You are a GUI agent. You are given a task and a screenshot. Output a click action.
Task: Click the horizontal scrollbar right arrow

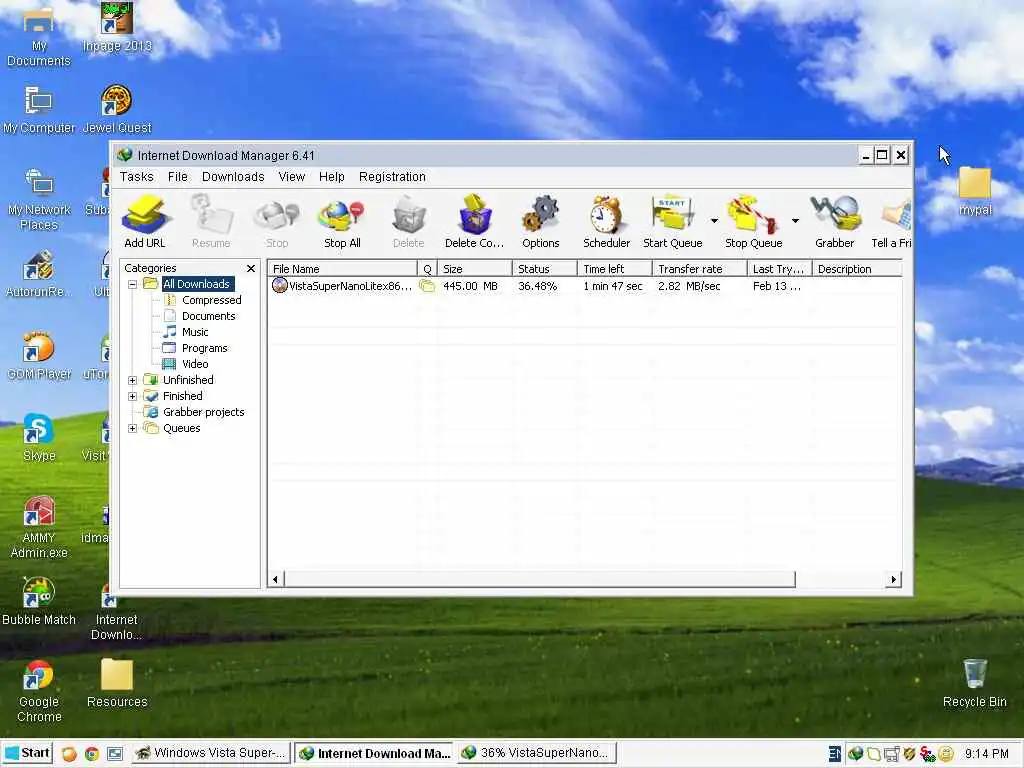click(893, 579)
